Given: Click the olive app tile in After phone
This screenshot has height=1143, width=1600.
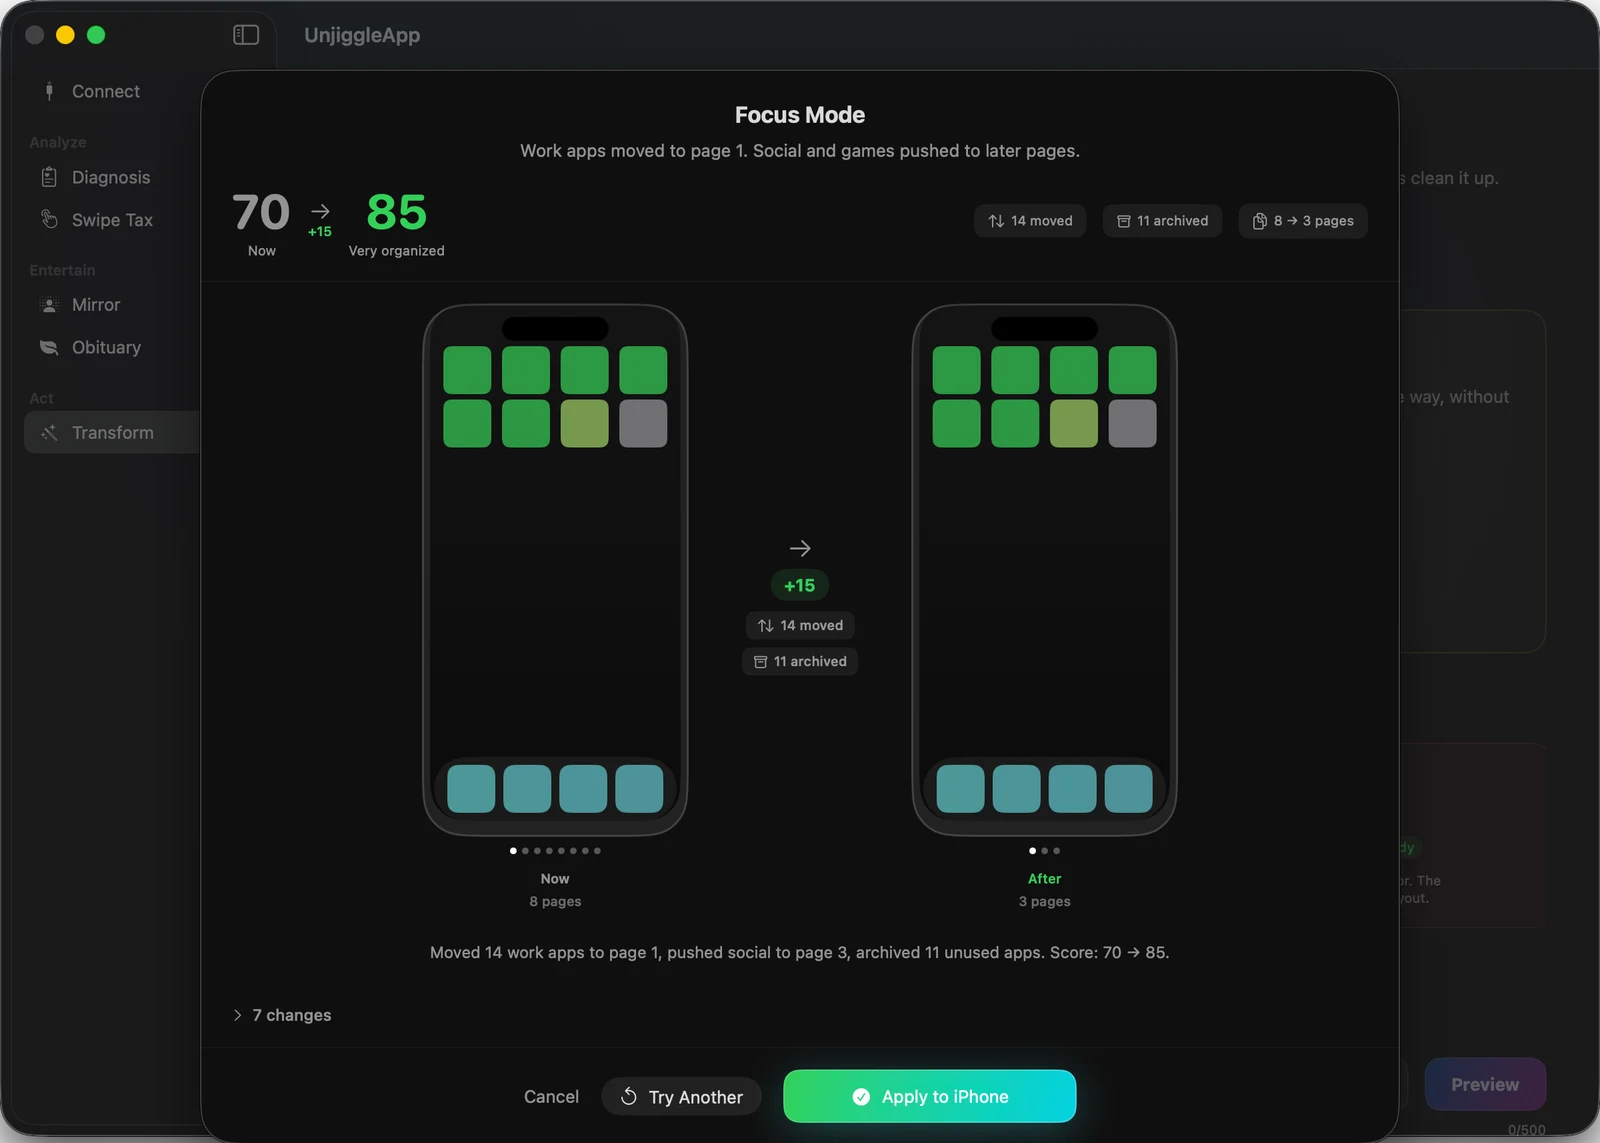Looking at the screenshot, I should (1074, 424).
